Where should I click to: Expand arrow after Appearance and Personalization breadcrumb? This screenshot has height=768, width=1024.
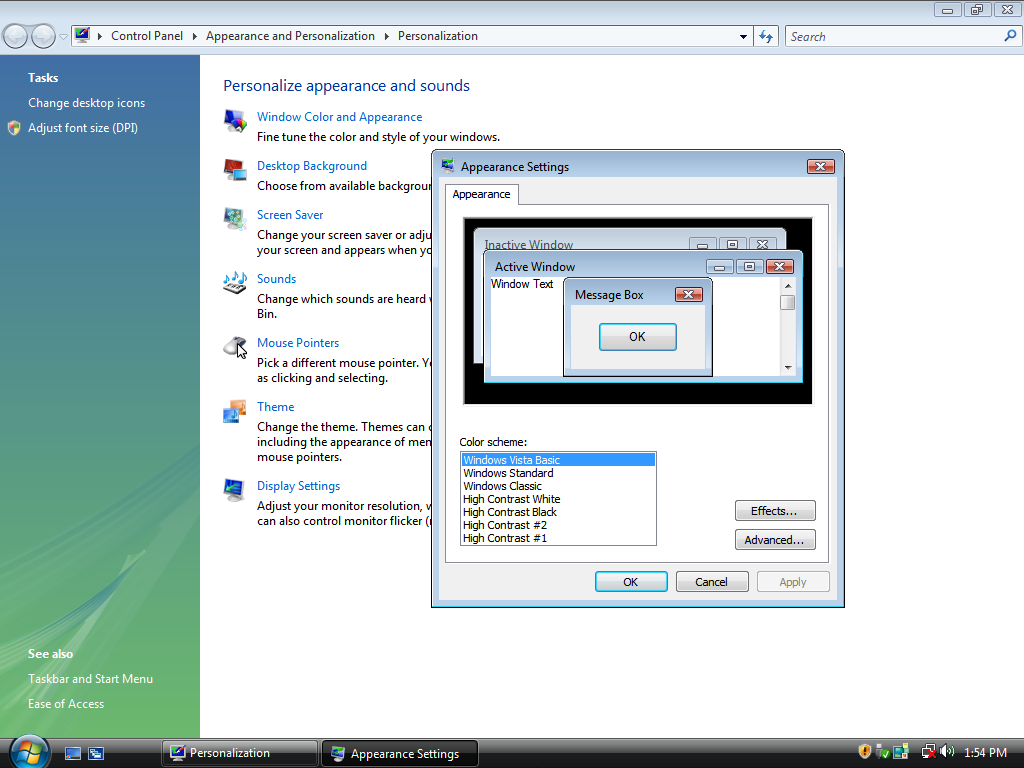click(387, 36)
